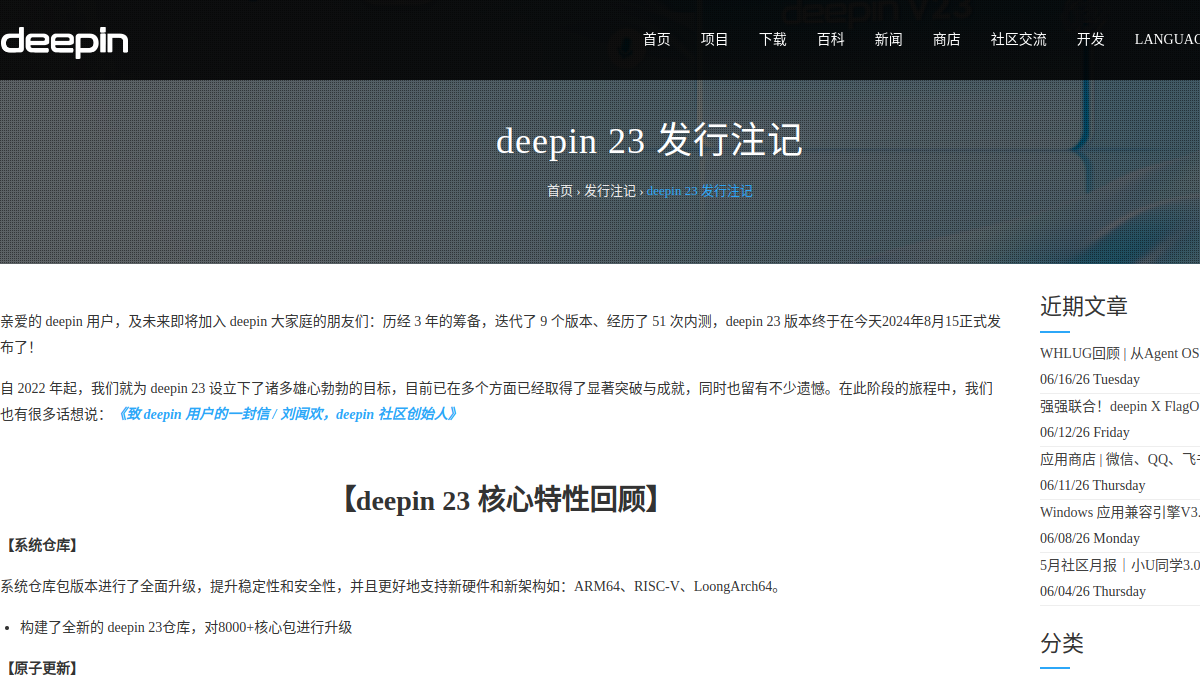Click the 近期文章 sidebar heading

pyautogui.click(x=1084, y=306)
